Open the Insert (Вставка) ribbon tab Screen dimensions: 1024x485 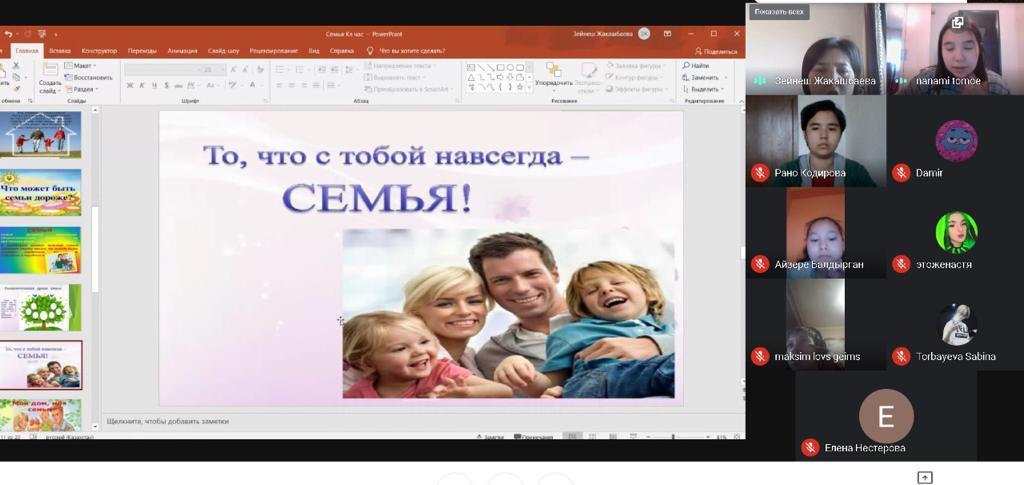pyautogui.click(x=60, y=50)
